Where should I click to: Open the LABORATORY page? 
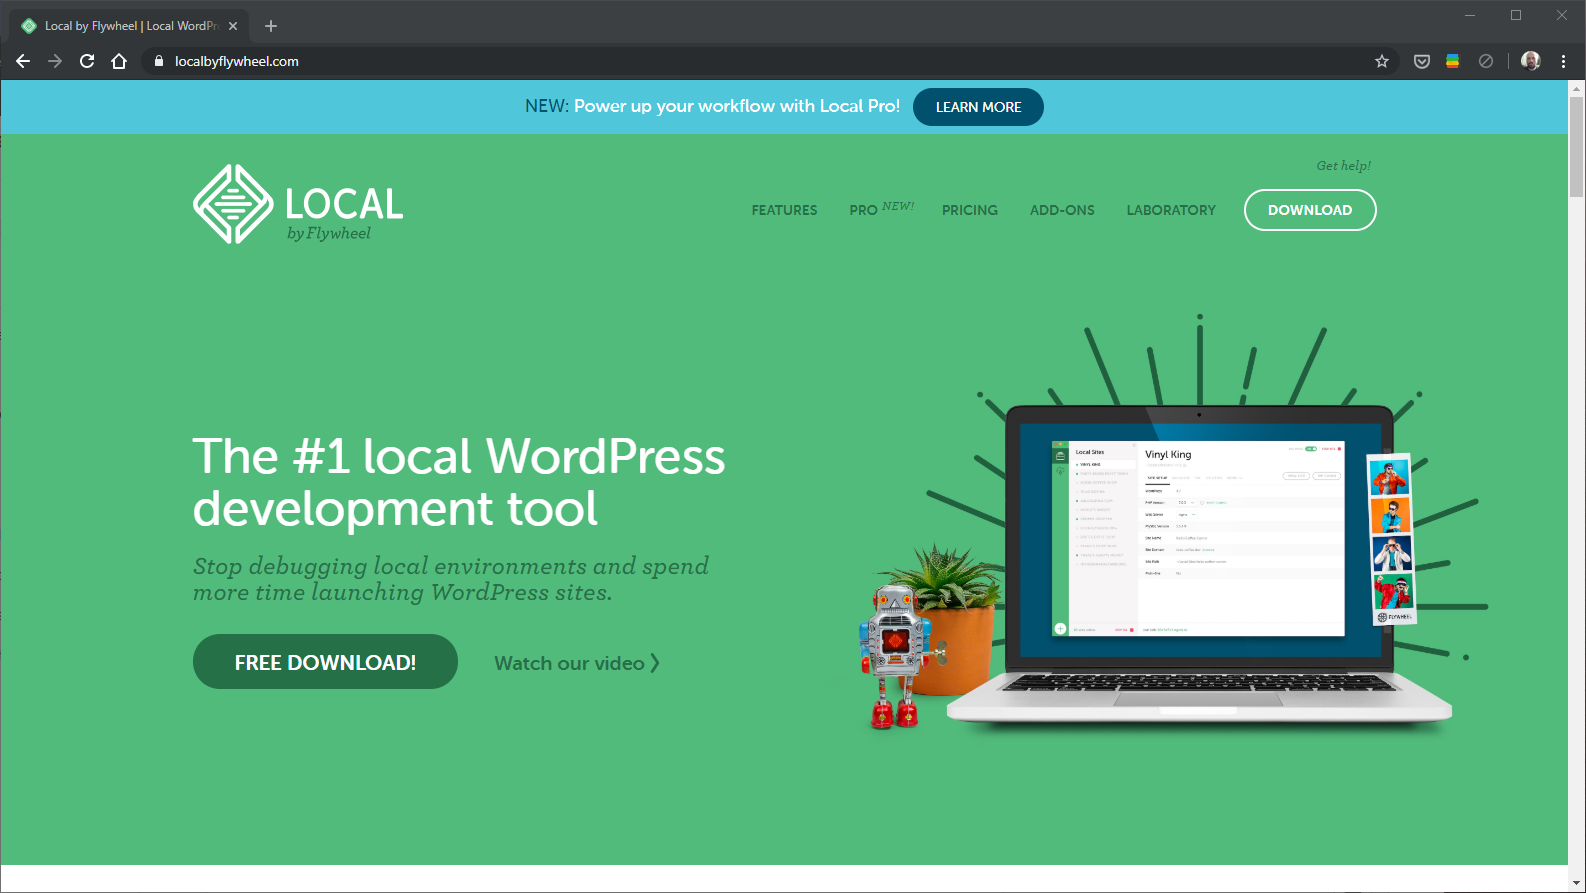click(1171, 210)
